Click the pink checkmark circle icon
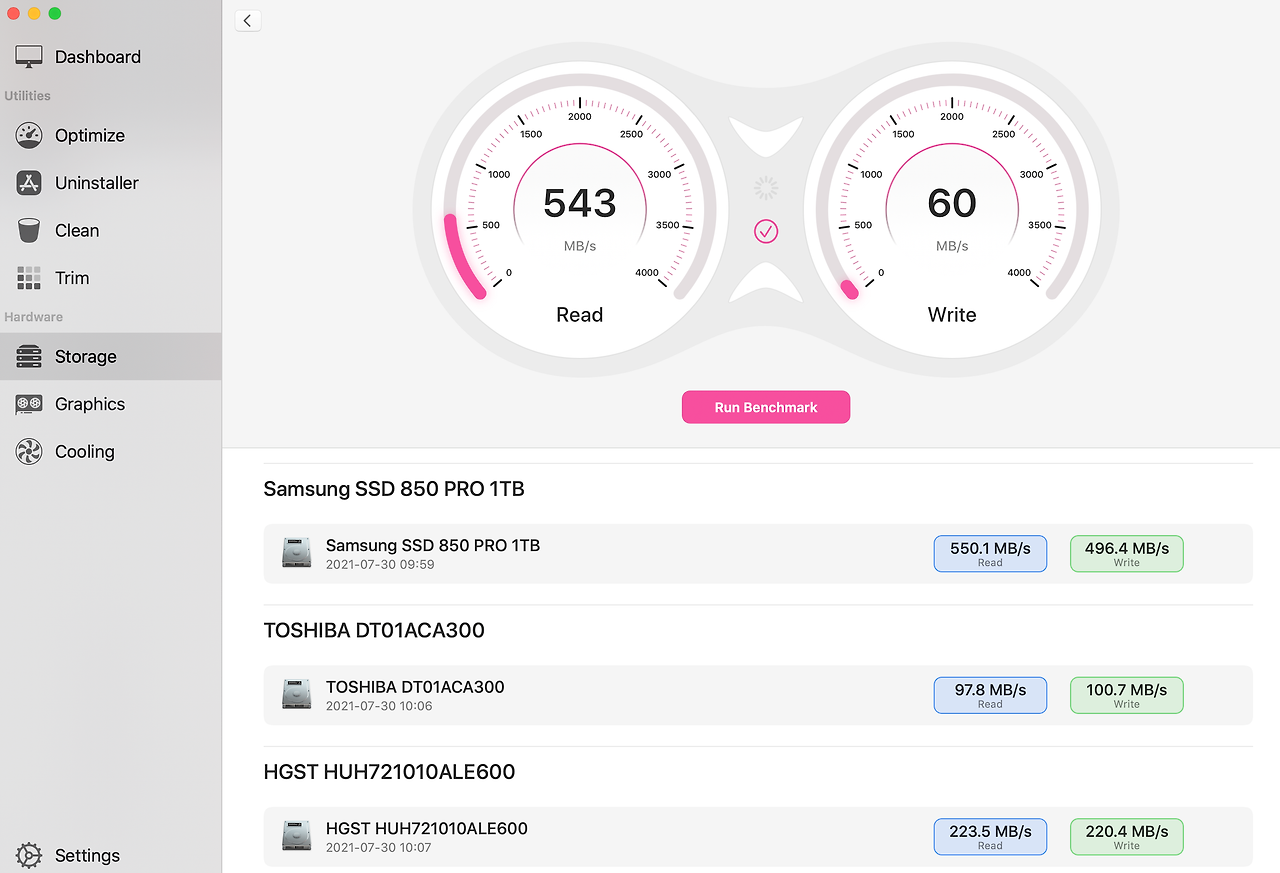The image size is (1280, 873). point(766,232)
